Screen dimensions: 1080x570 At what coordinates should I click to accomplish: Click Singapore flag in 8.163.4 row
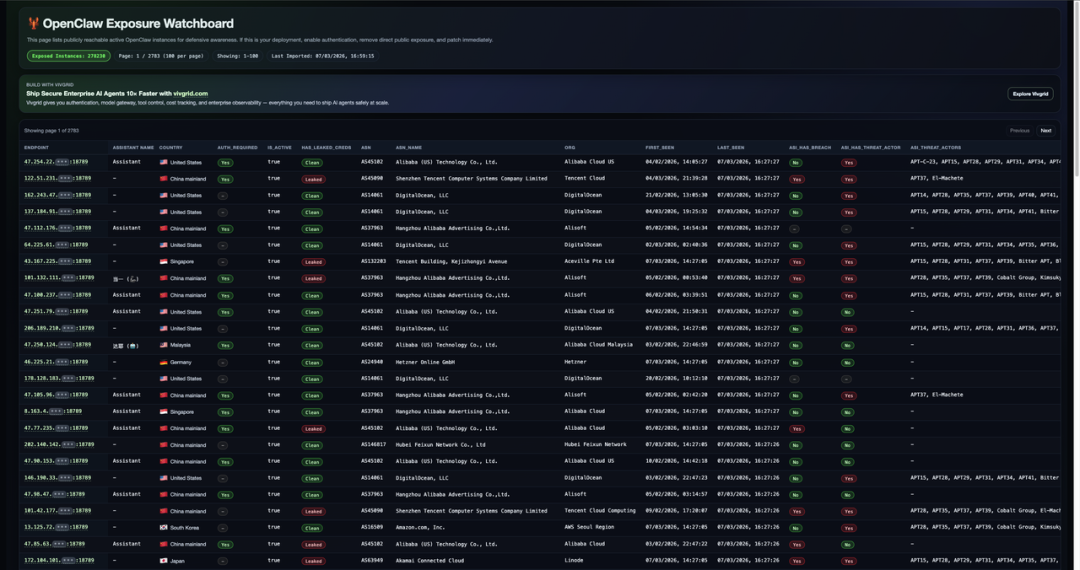coord(163,412)
